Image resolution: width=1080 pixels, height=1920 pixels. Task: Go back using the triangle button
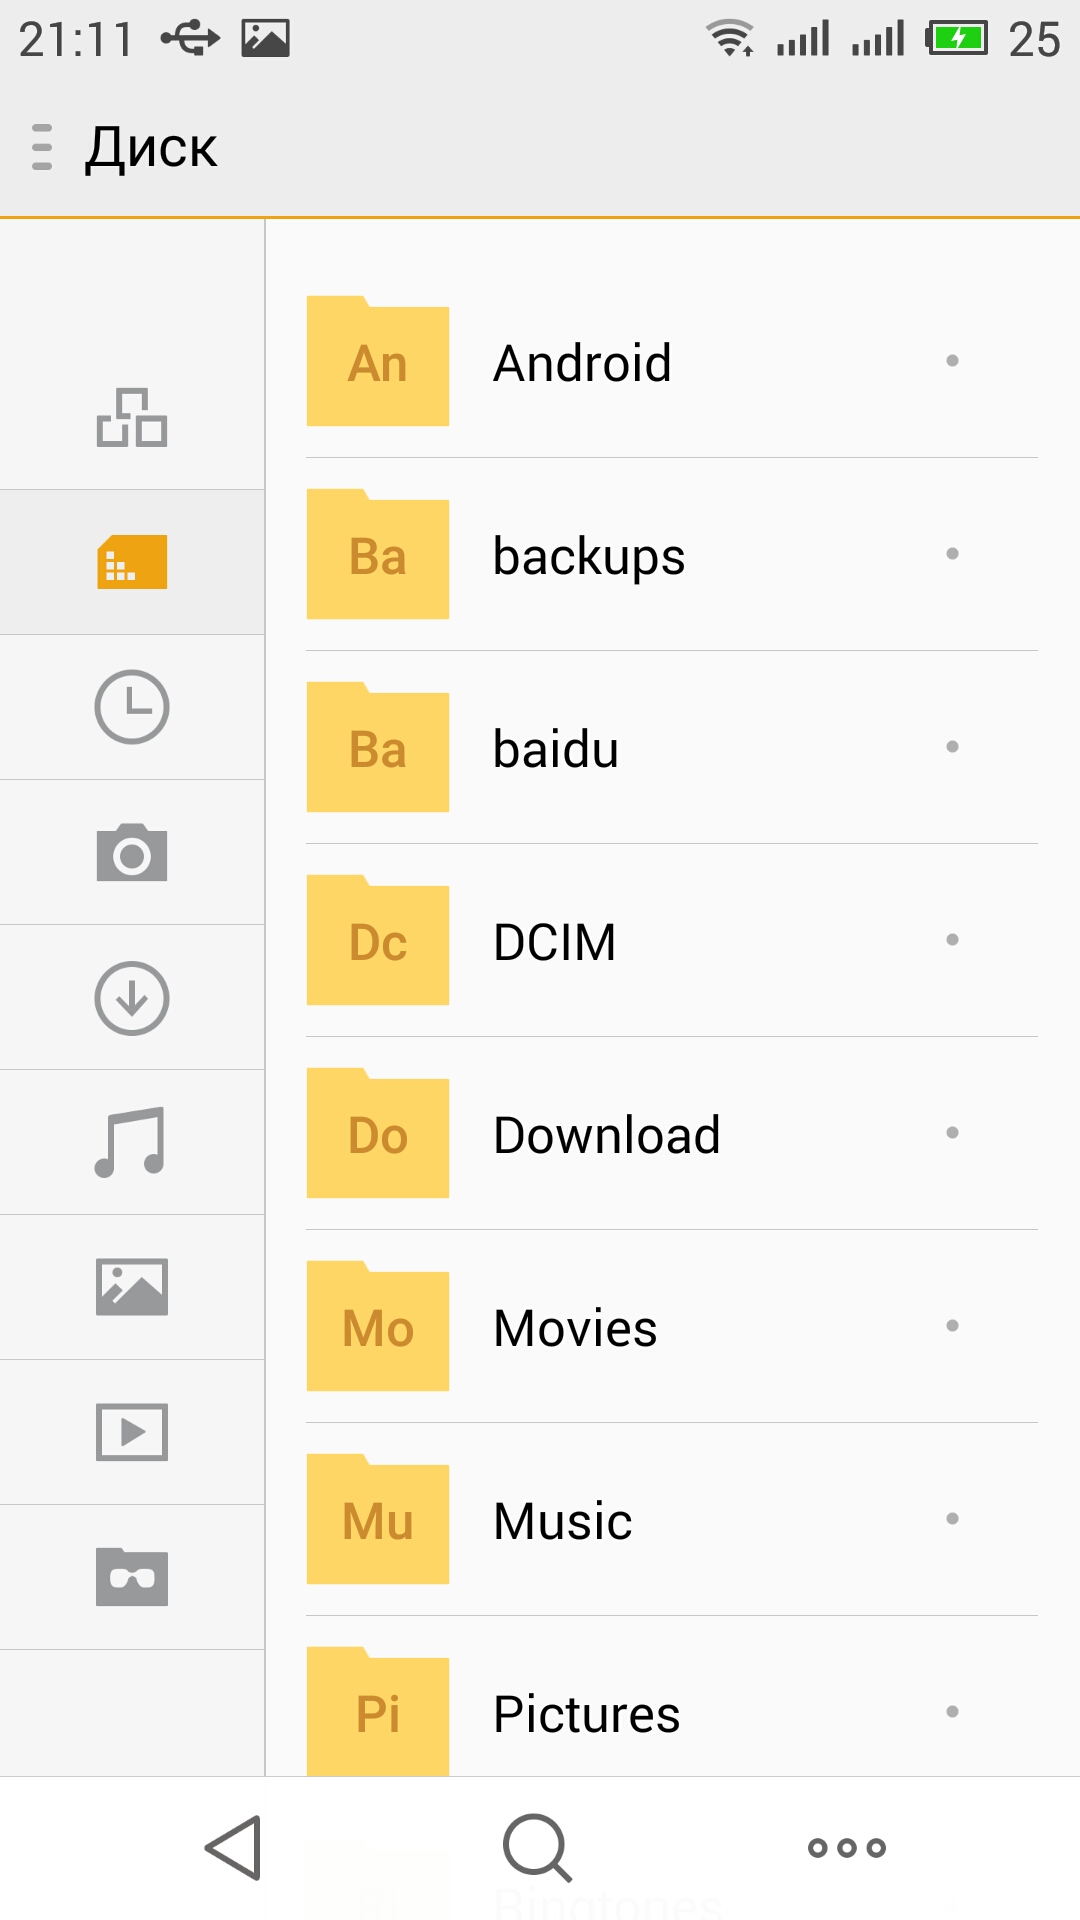pos(234,1848)
